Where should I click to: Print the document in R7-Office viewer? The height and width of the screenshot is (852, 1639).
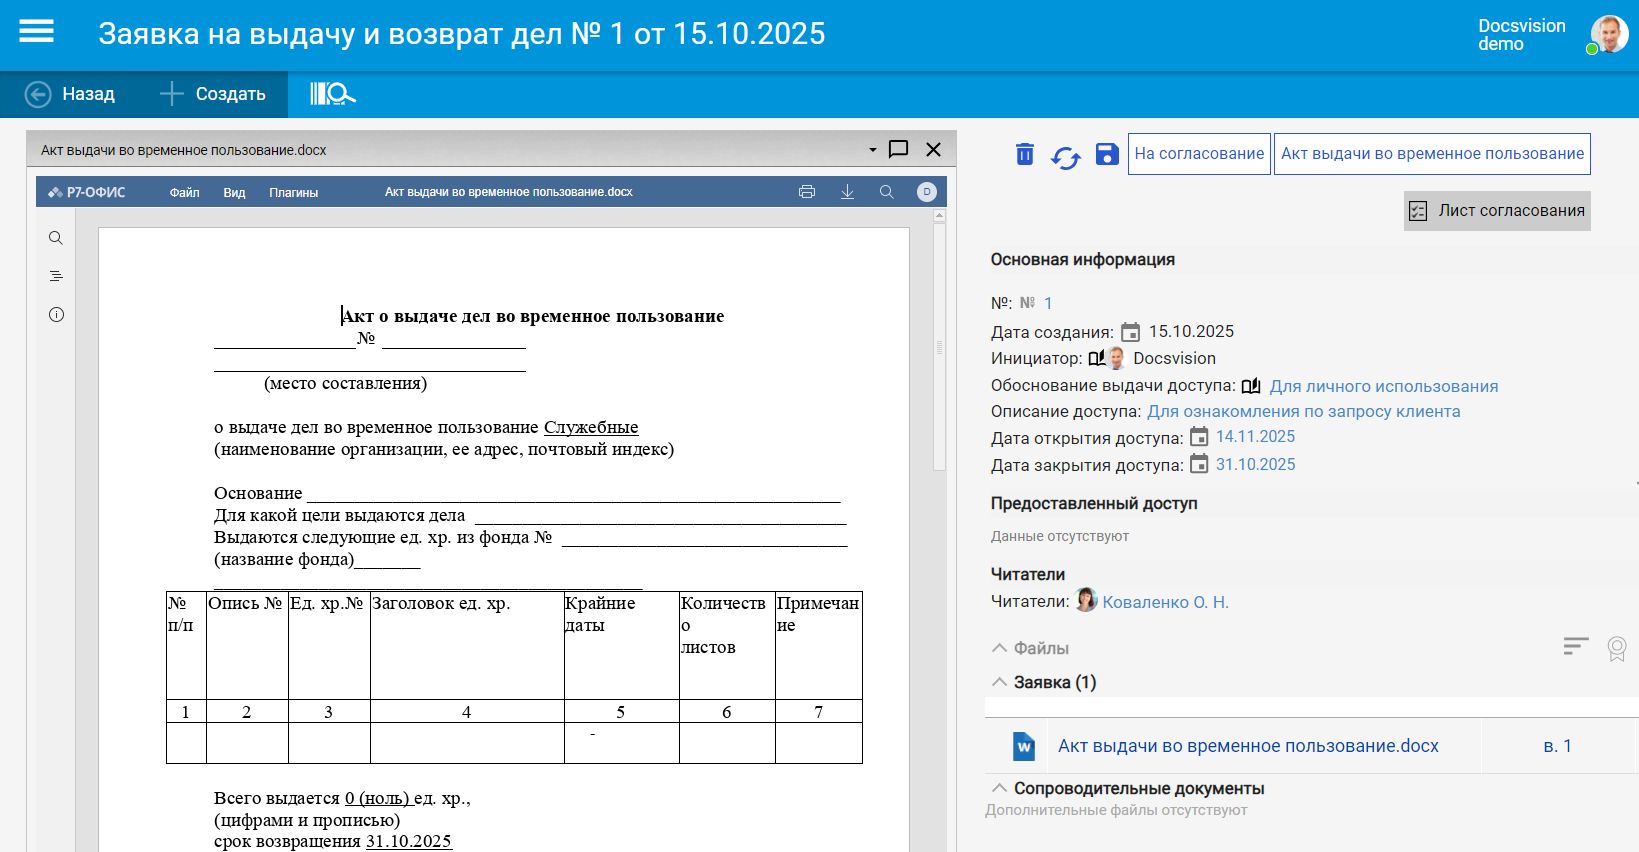point(807,192)
